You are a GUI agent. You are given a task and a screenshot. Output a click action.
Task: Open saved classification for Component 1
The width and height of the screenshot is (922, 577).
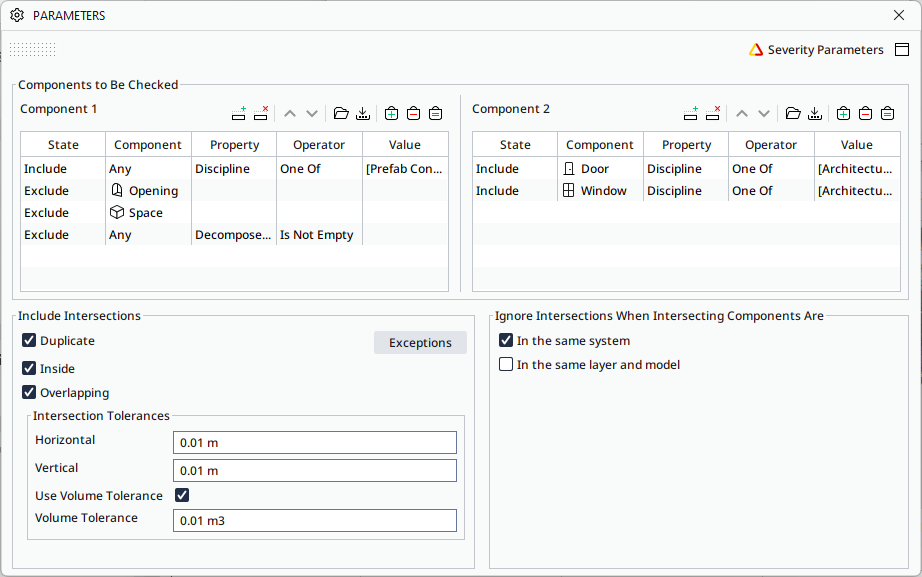(x=340, y=113)
